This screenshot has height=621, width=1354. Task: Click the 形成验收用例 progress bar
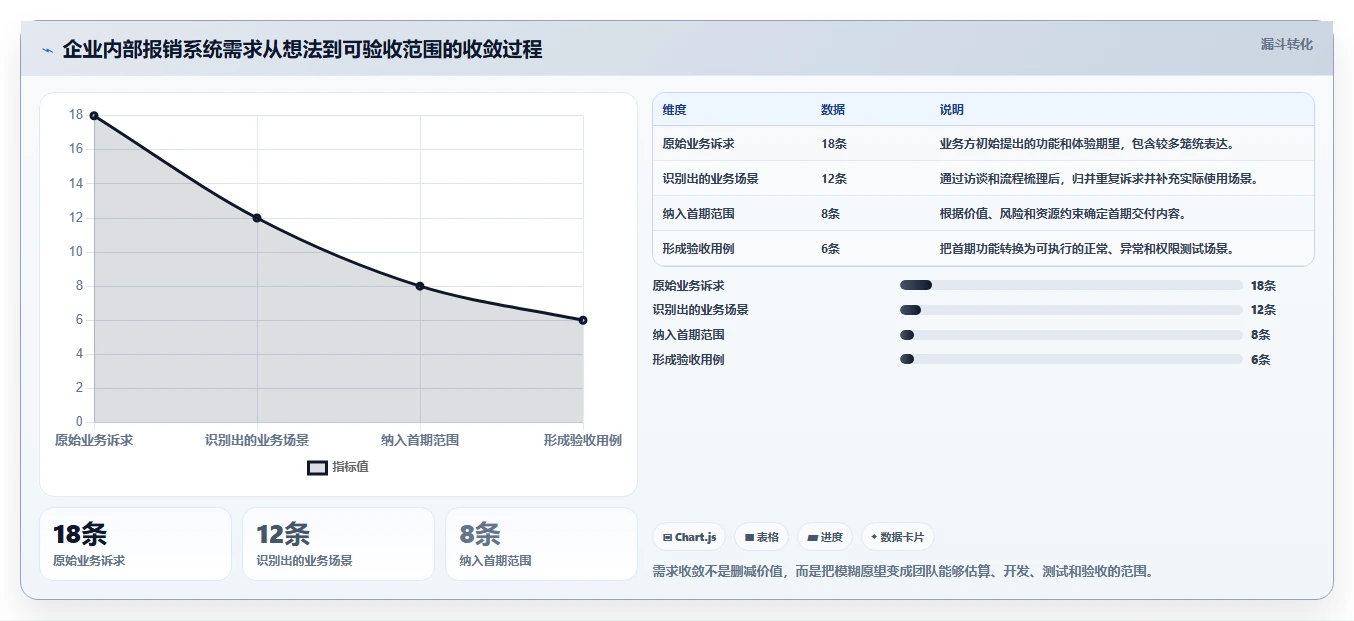(x=1071, y=359)
